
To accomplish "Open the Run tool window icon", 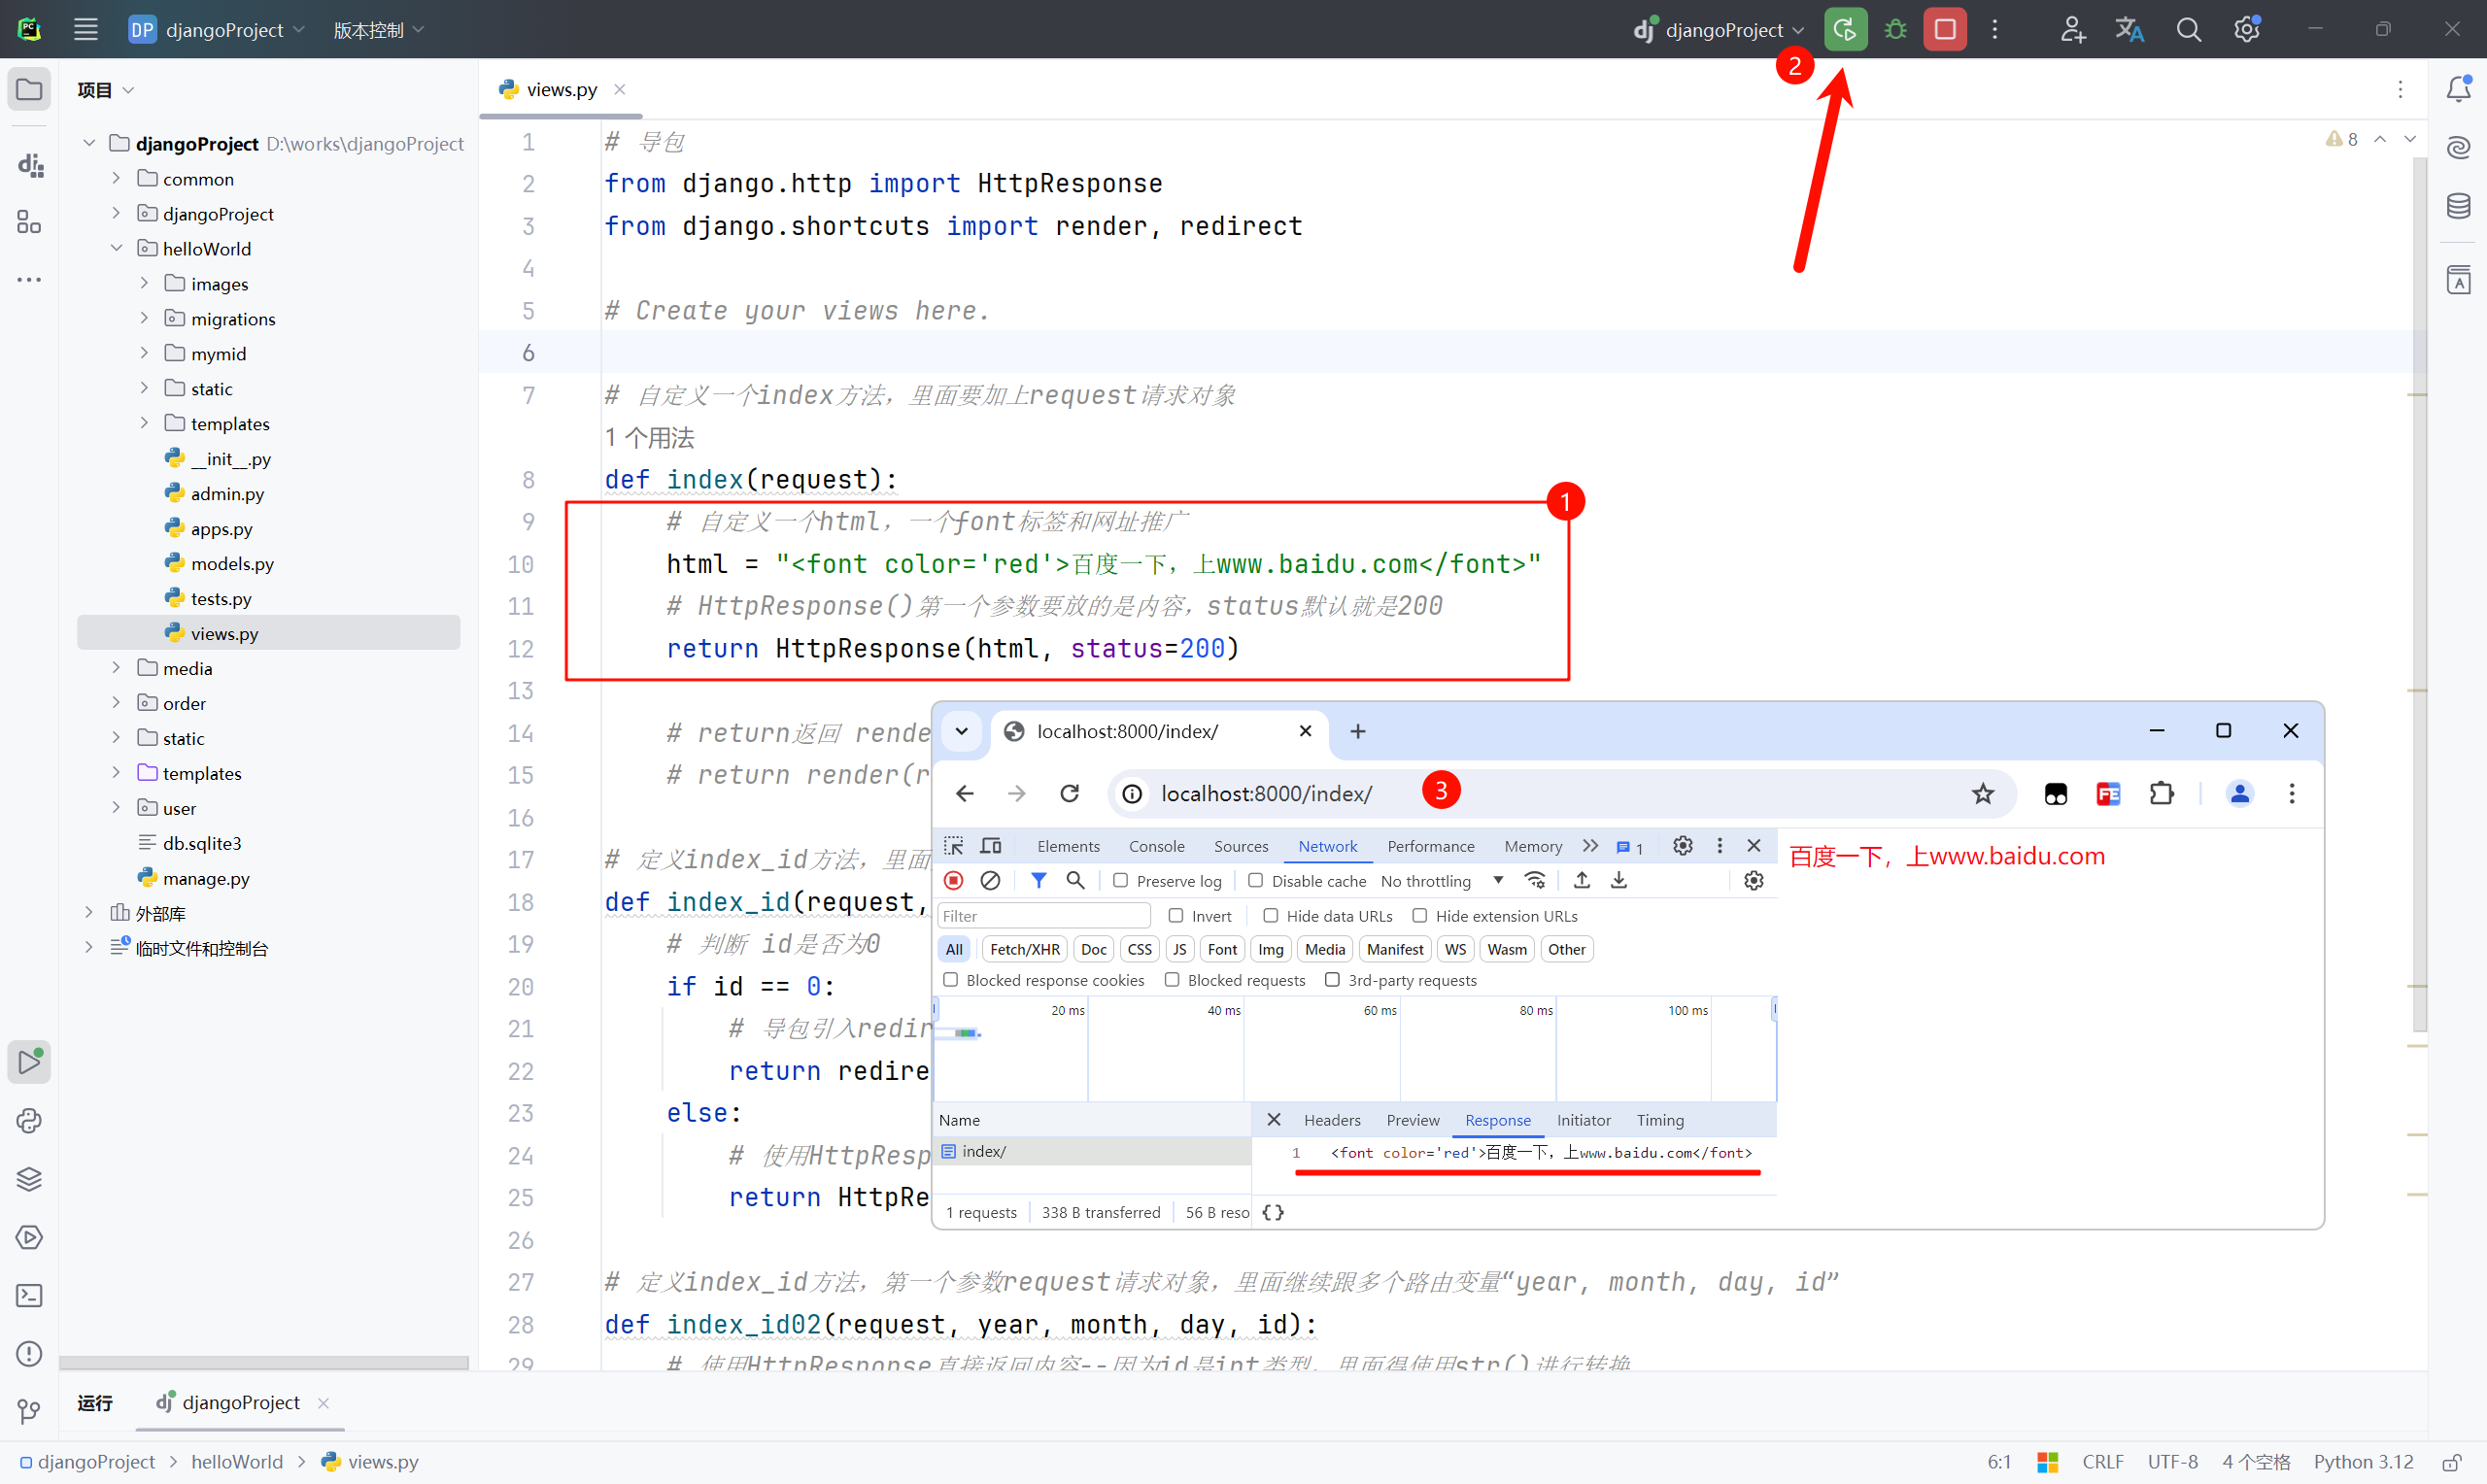I will [x=29, y=1062].
